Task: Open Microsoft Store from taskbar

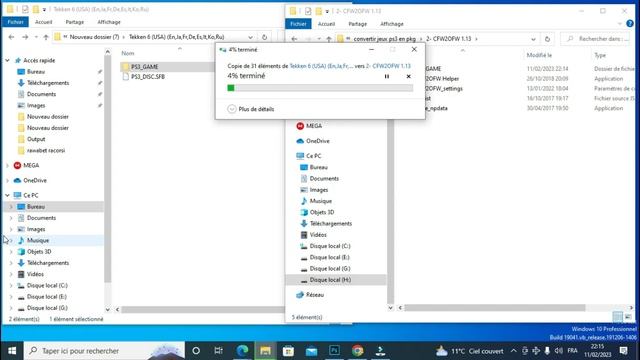Action: click(x=289, y=351)
